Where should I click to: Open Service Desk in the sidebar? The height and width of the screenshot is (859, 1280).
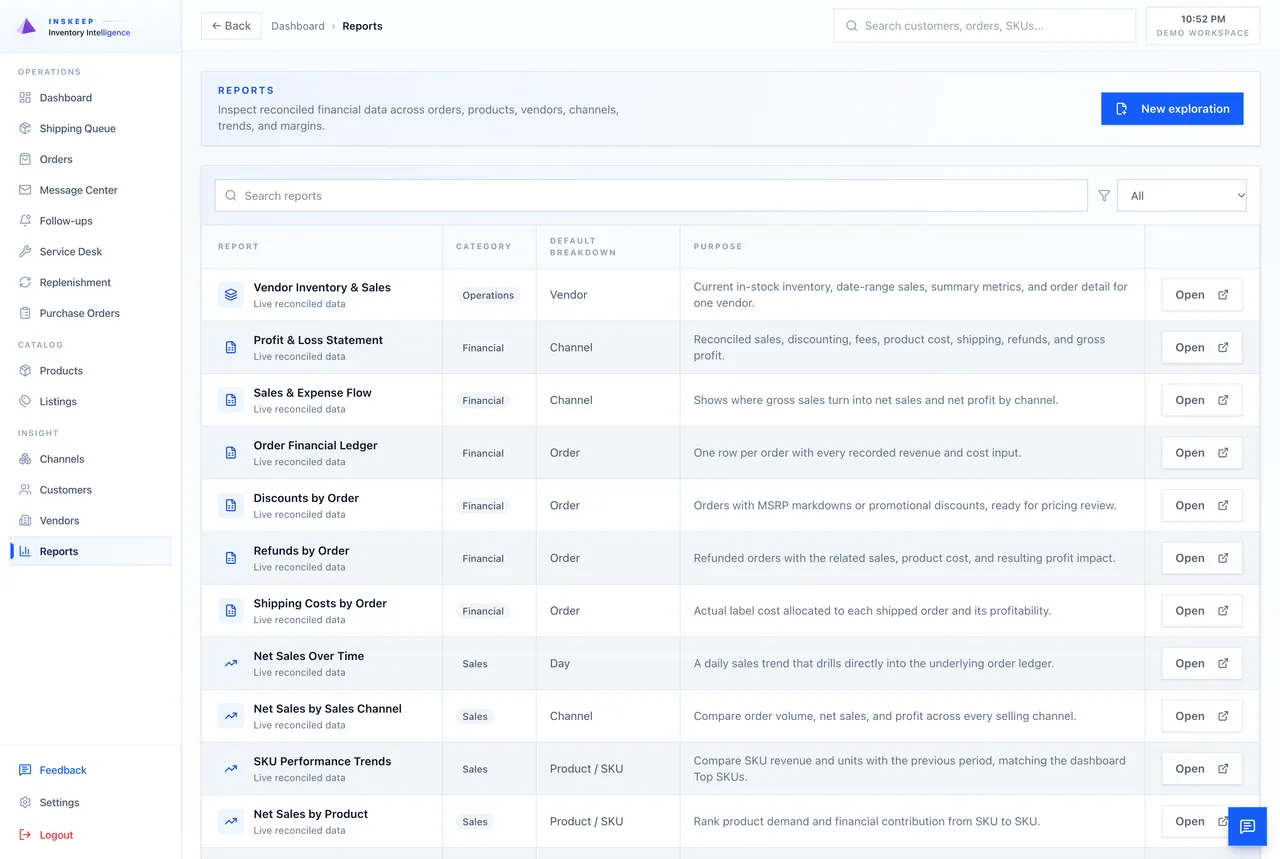(90, 252)
